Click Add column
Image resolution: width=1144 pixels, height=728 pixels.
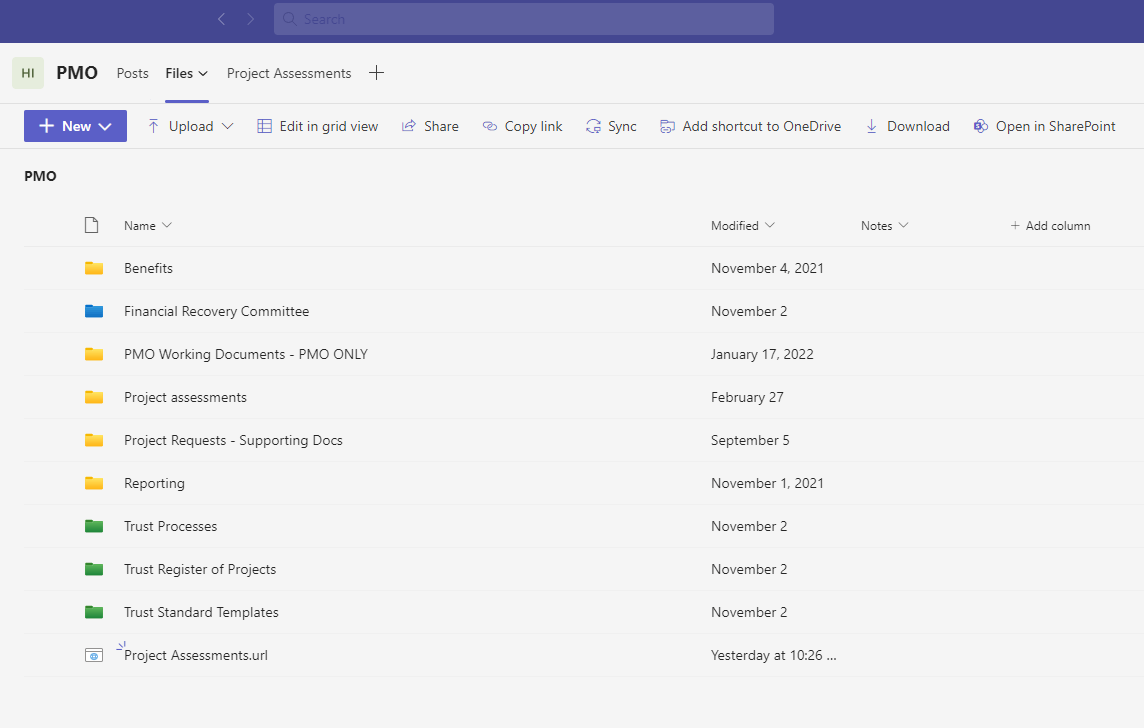1050,225
